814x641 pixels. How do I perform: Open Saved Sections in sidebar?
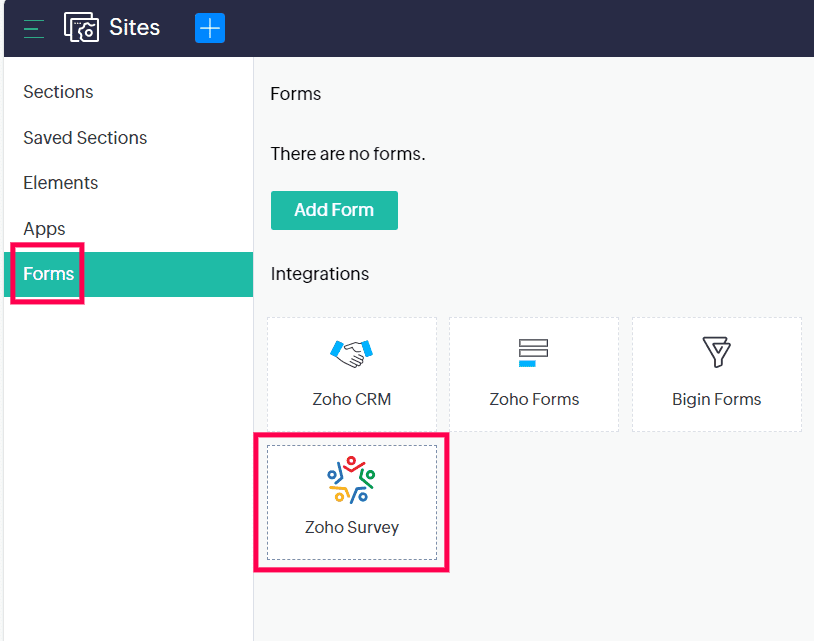coord(85,138)
